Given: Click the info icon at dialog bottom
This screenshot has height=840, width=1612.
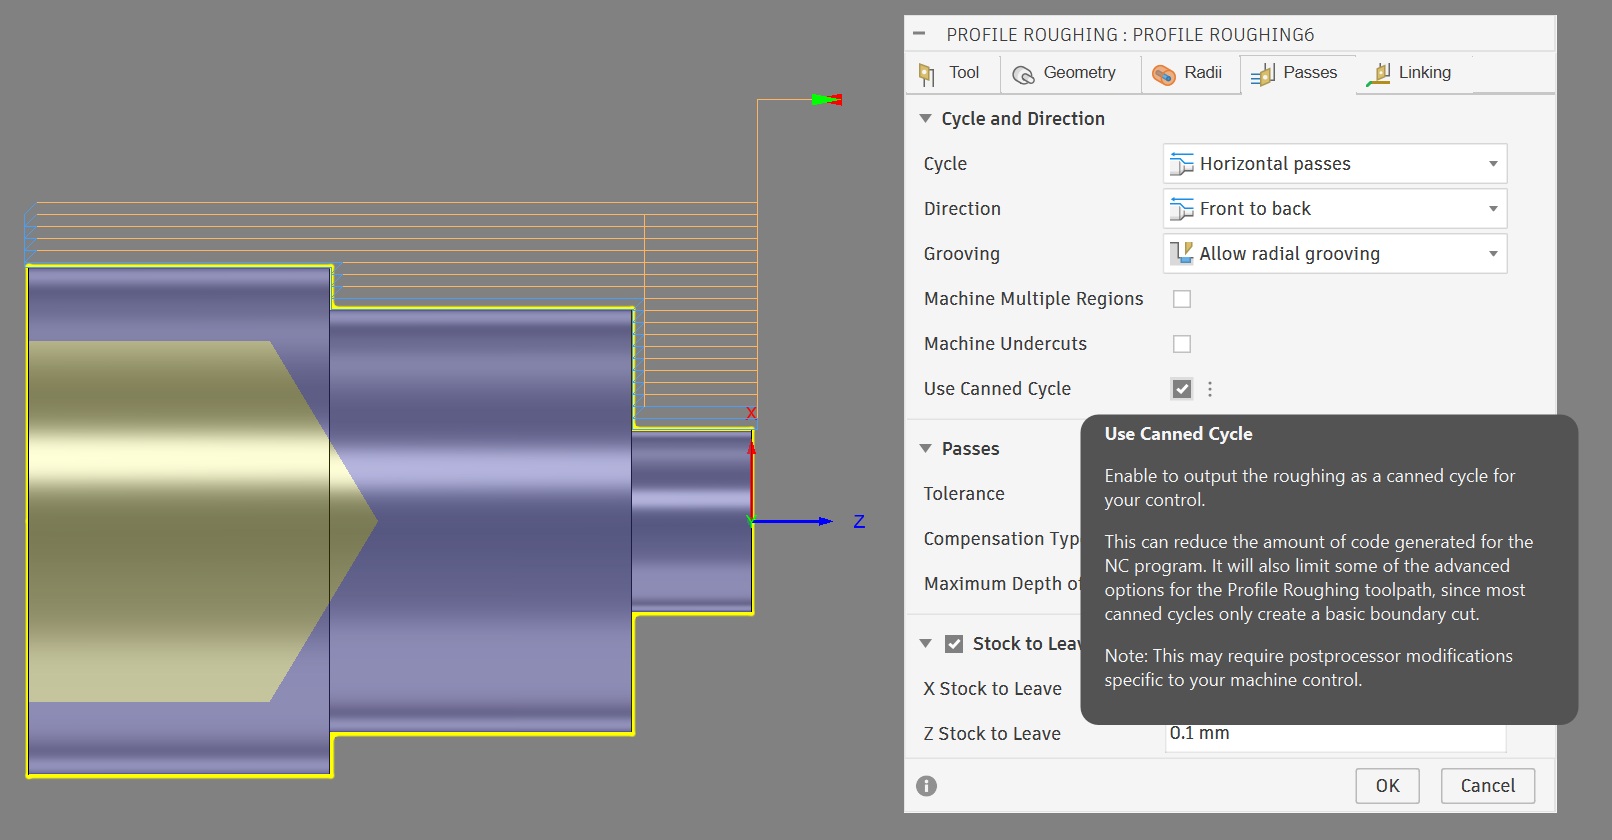Looking at the screenshot, I should 927,786.
